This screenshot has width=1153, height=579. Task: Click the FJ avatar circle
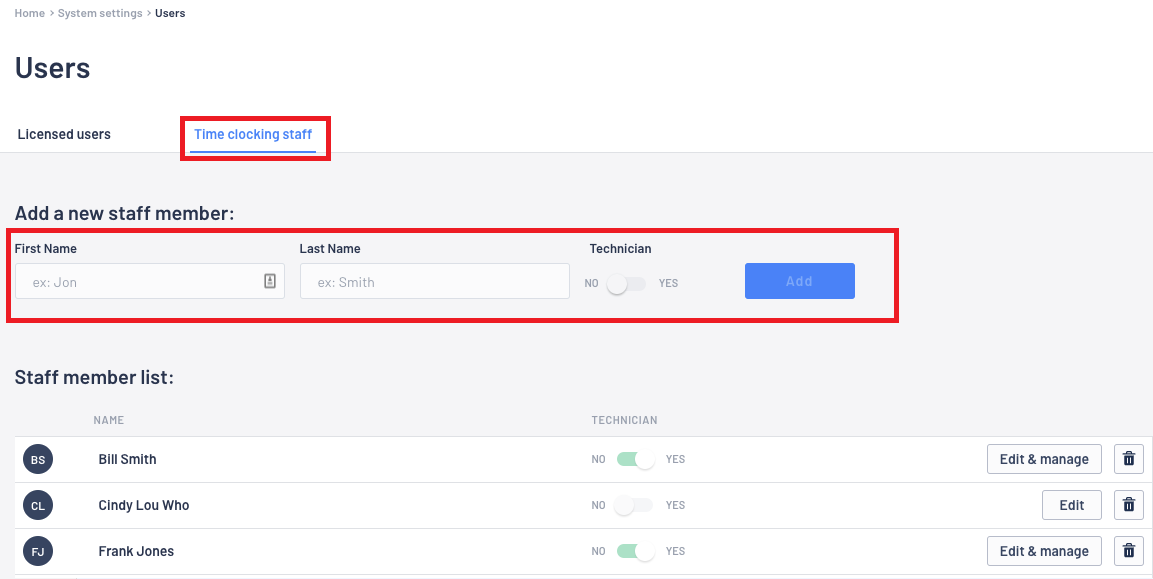pos(38,551)
